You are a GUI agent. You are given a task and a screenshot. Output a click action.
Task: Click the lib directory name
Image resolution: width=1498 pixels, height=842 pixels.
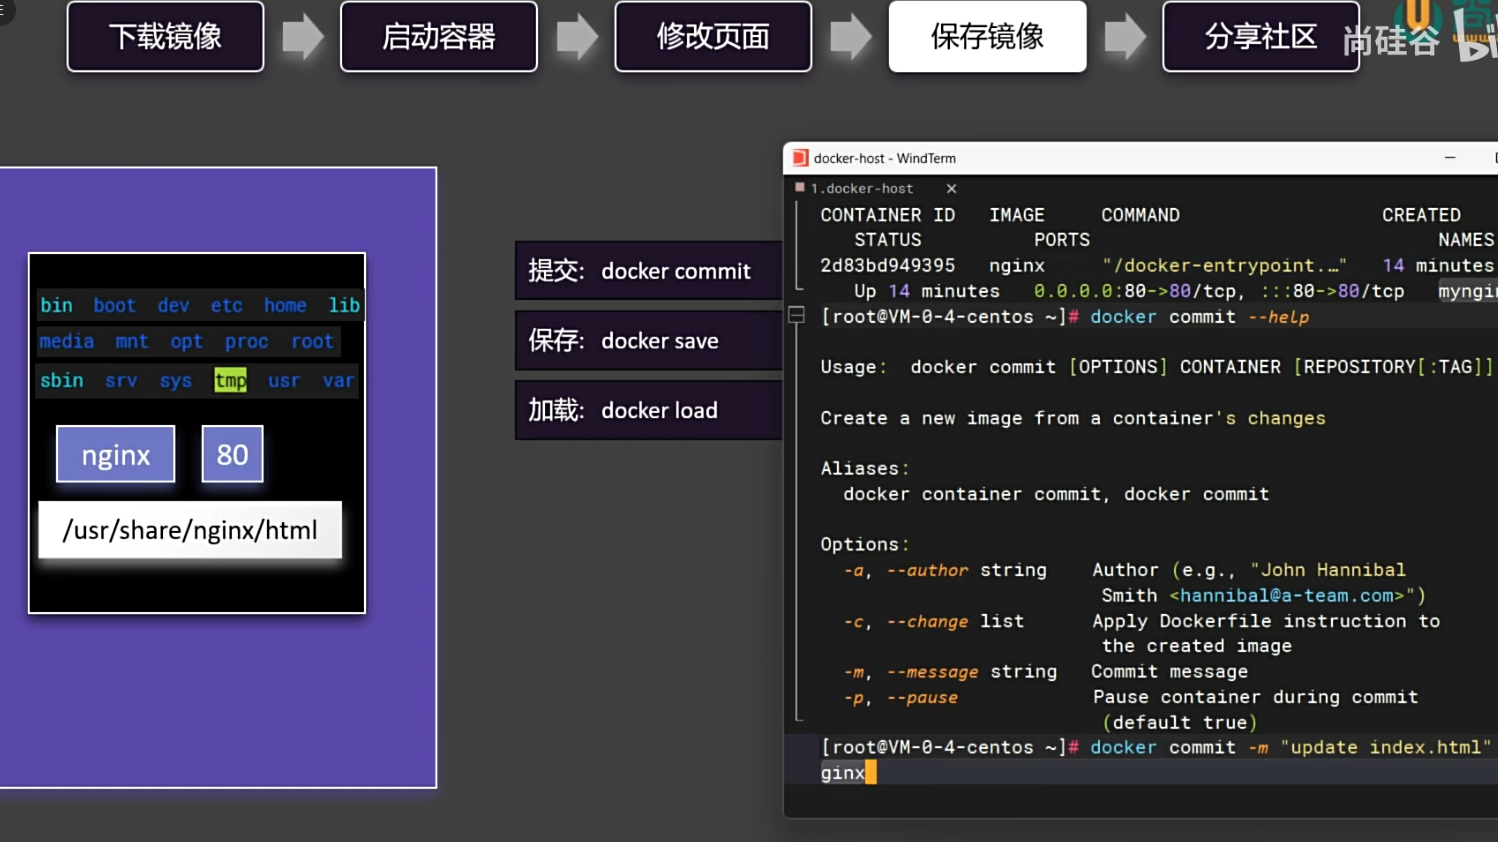344,305
